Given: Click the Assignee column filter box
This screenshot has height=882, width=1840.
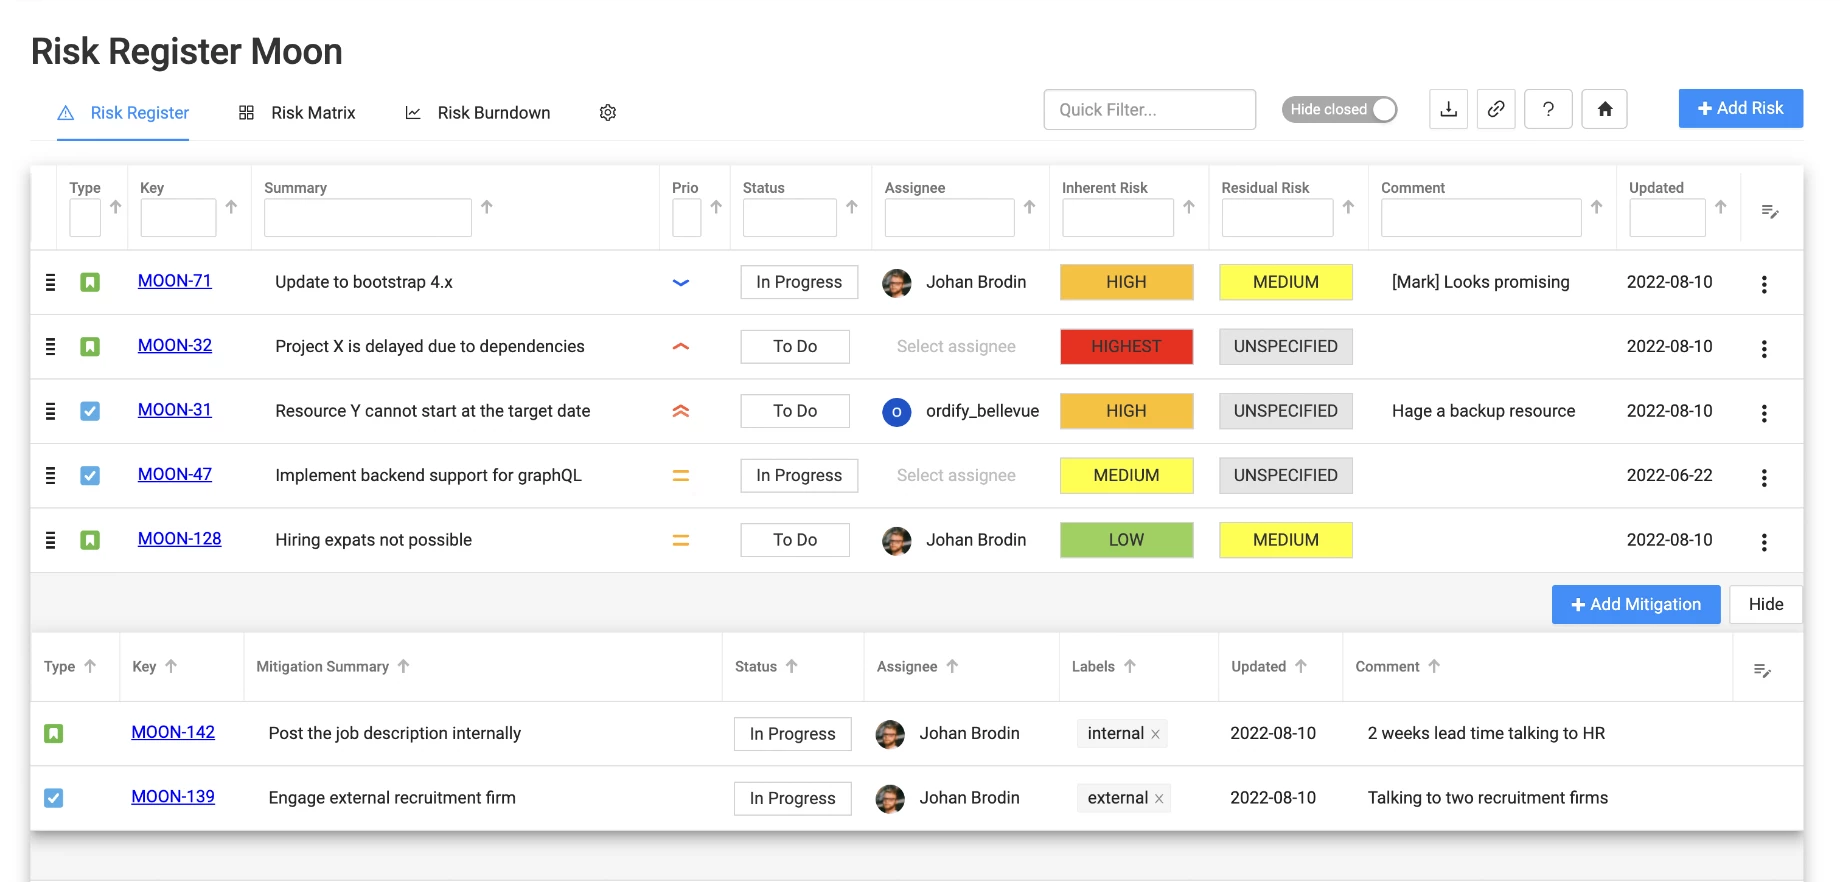Looking at the screenshot, I should (950, 217).
